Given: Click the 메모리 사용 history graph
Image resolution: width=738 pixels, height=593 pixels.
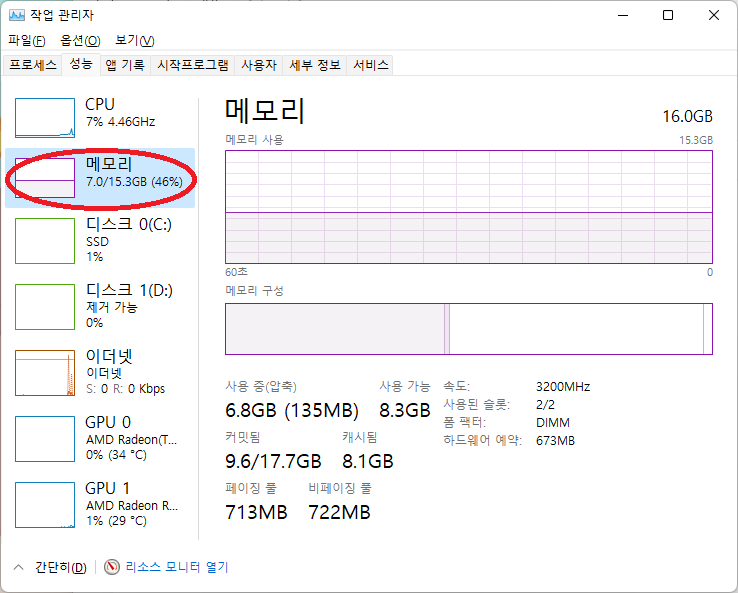Looking at the screenshot, I should point(469,207).
